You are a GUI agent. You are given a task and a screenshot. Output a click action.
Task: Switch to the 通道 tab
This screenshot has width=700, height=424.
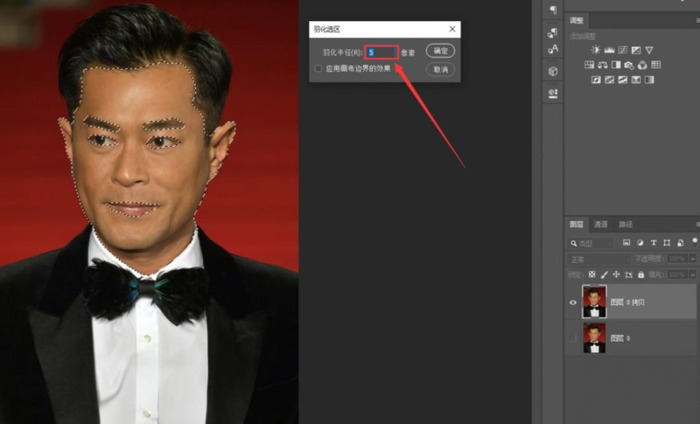(601, 224)
